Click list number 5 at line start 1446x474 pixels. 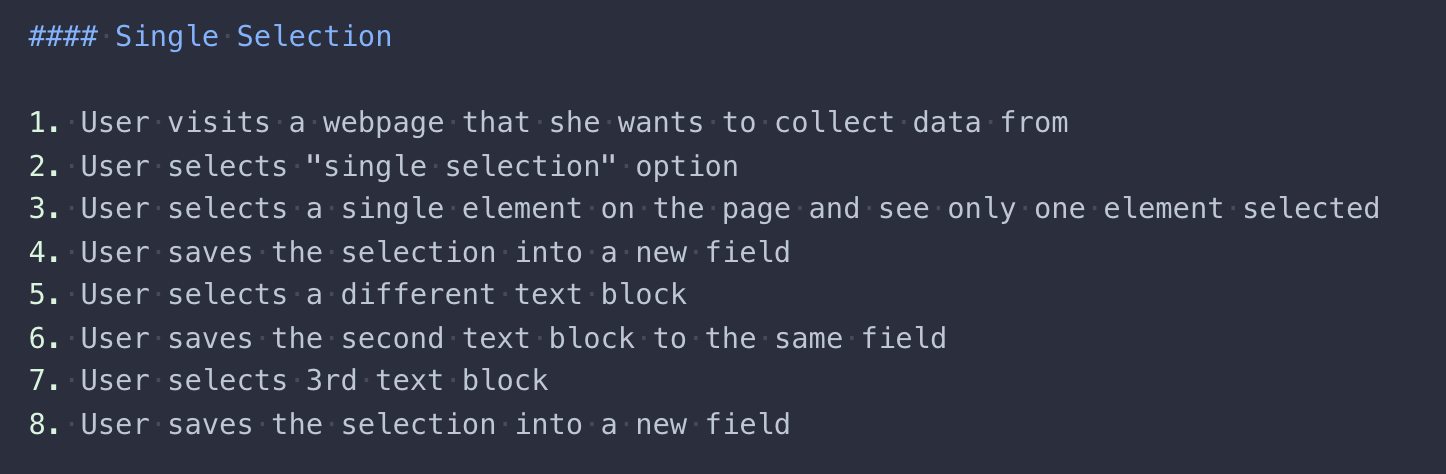45,295
